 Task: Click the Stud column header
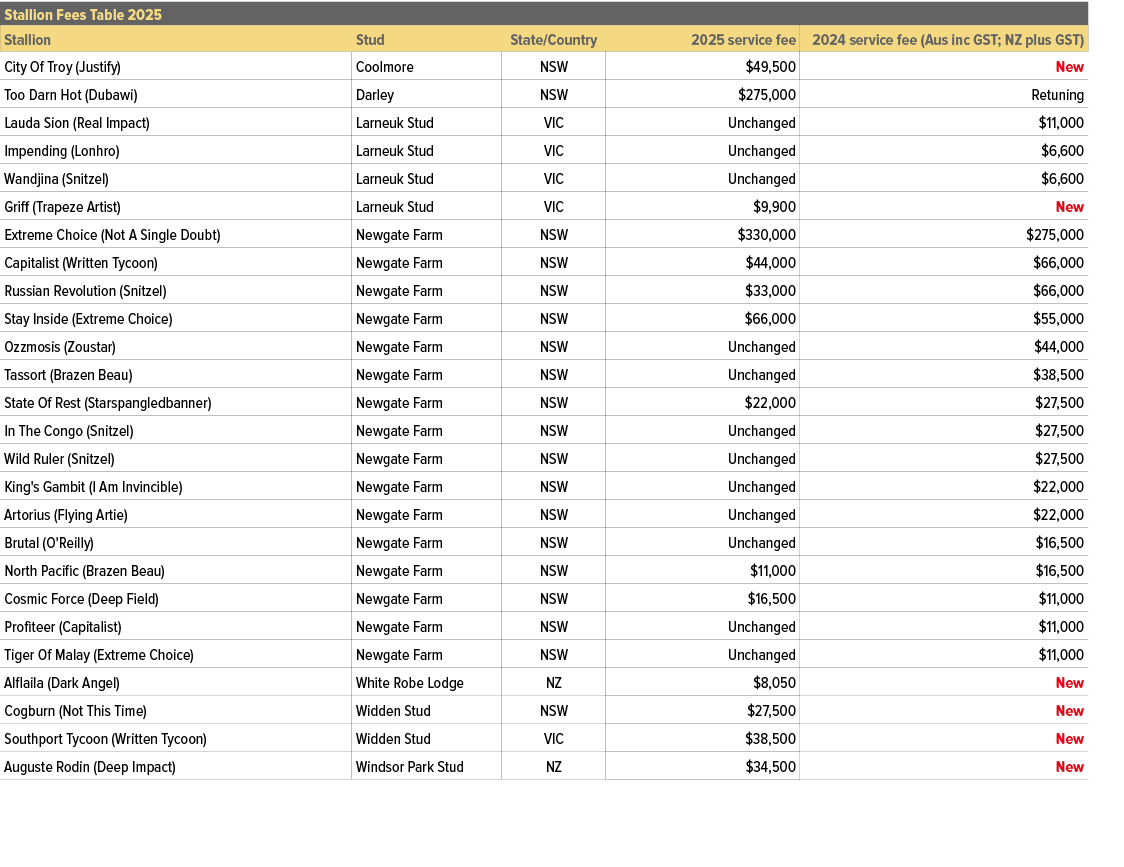click(370, 40)
